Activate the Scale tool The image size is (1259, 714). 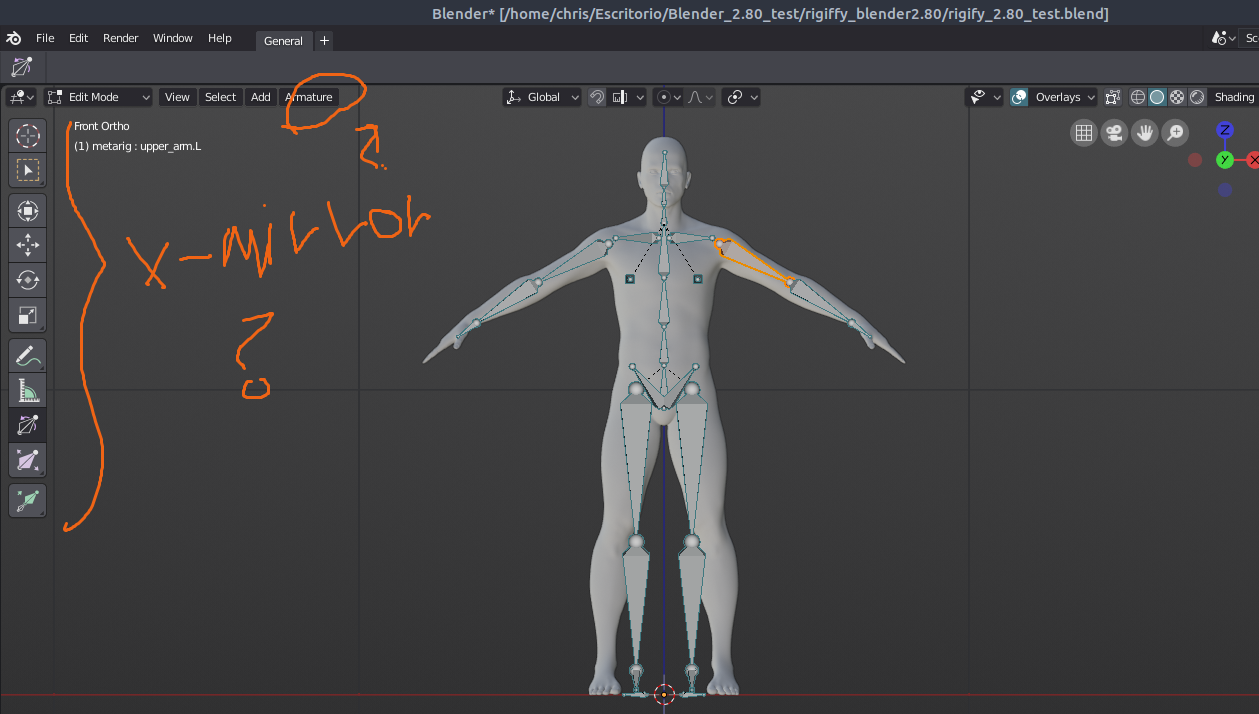point(28,317)
